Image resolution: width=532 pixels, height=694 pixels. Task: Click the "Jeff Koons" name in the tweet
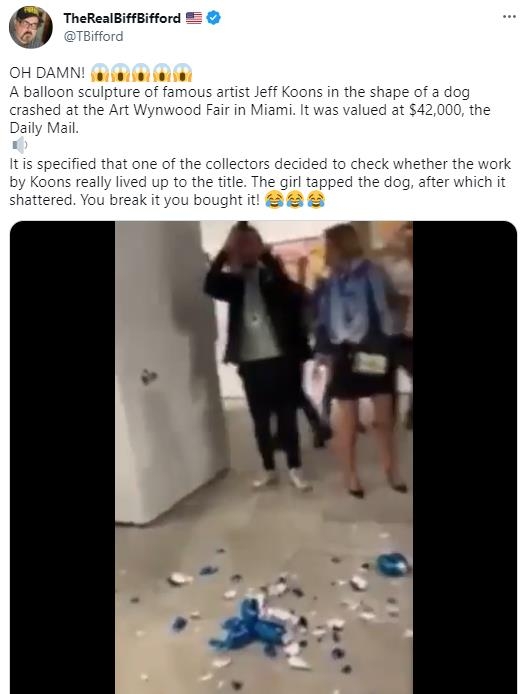(289, 92)
